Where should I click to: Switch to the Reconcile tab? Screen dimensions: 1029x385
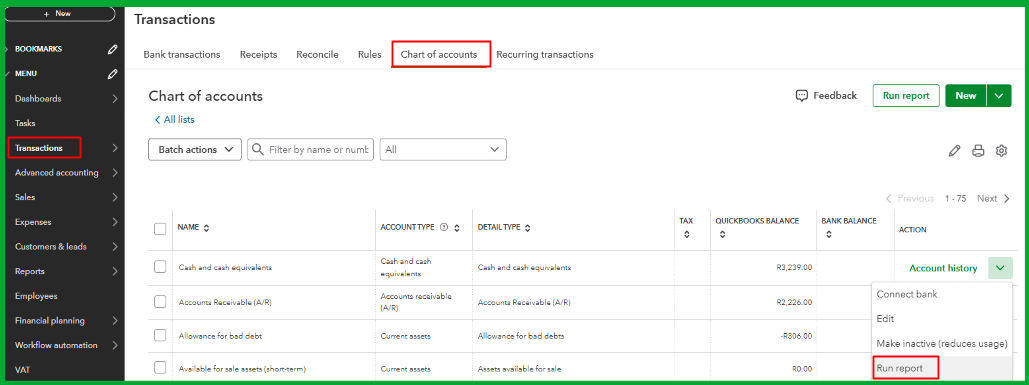[317, 54]
